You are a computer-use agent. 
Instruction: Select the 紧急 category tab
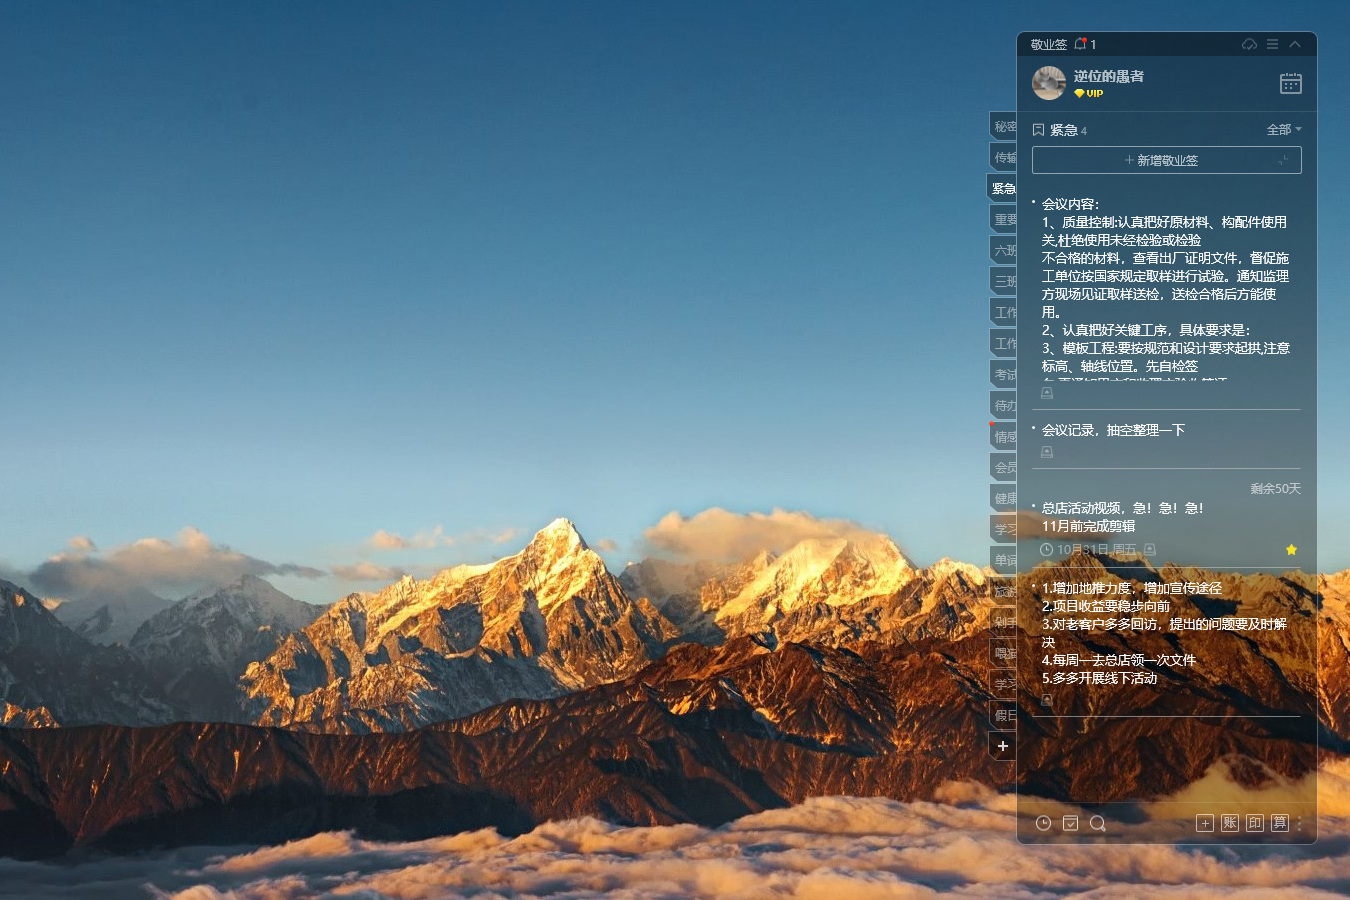(1003, 188)
